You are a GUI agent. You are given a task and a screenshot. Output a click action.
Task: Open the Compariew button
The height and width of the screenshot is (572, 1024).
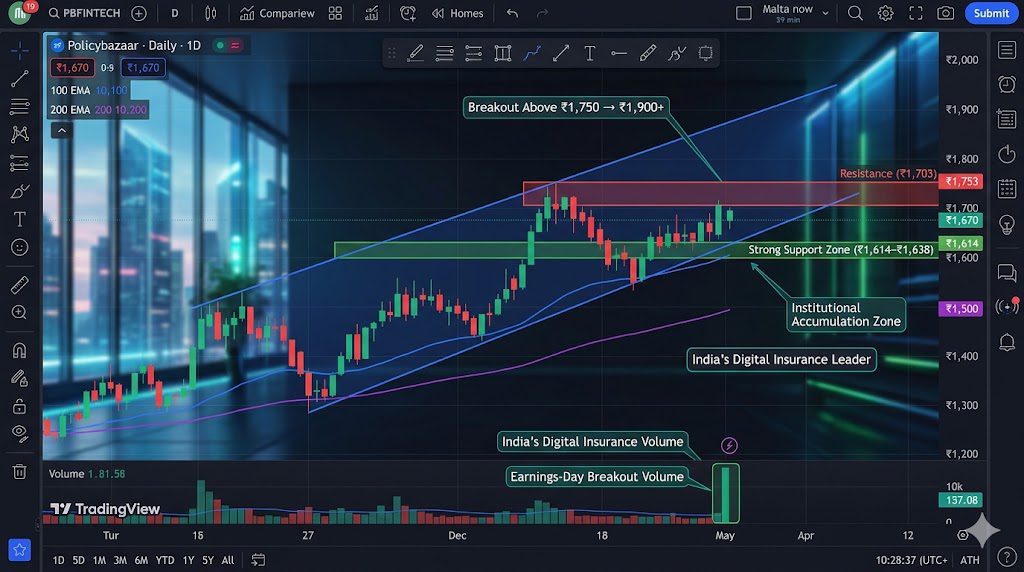tap(277, 13)
